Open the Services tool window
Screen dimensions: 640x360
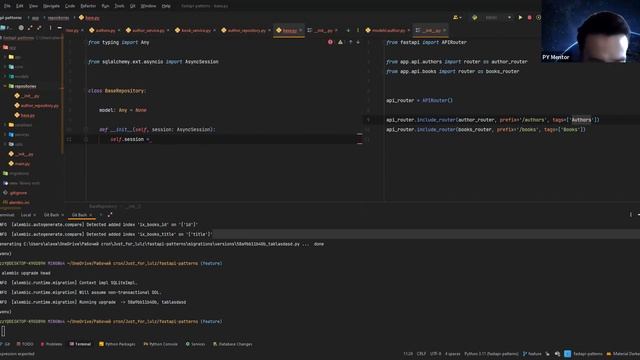pyautogui.click(x=195, y=344)
